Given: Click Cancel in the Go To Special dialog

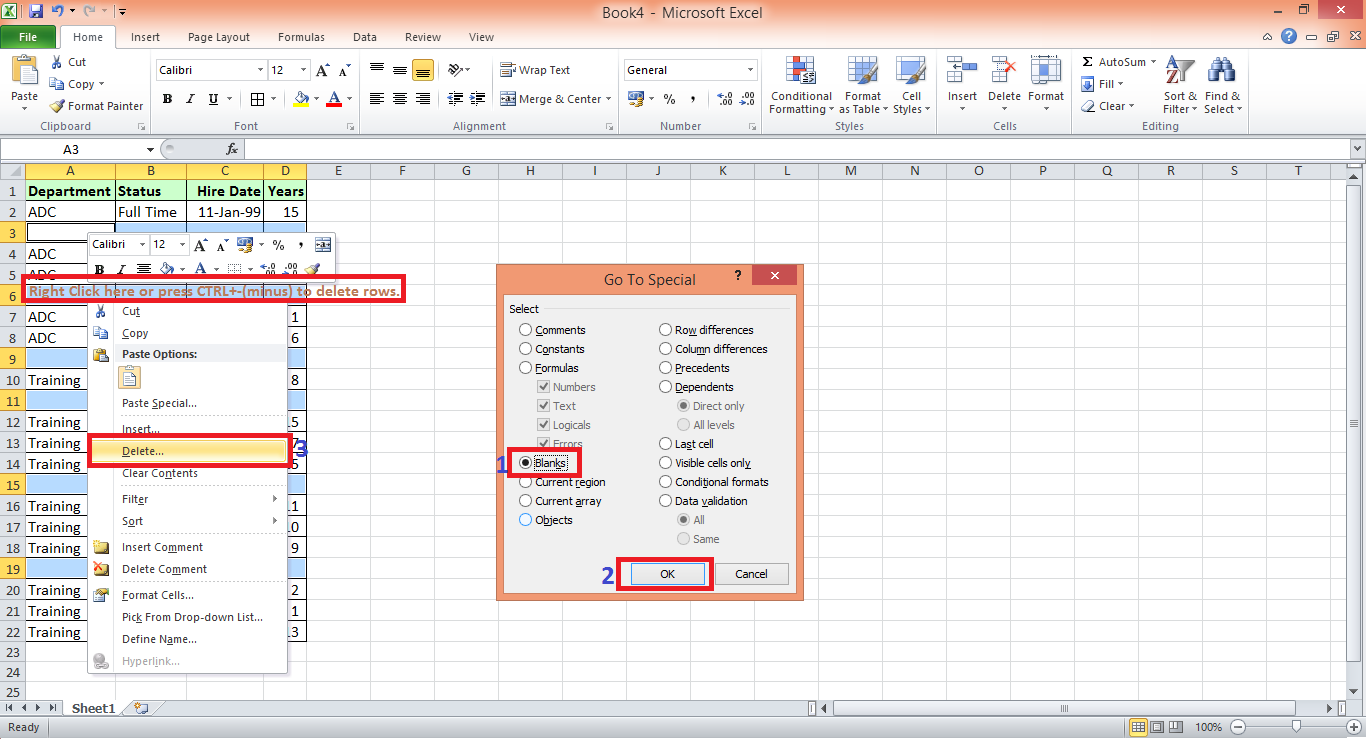Looking at the screenshot, I should (x=751, y=574).
